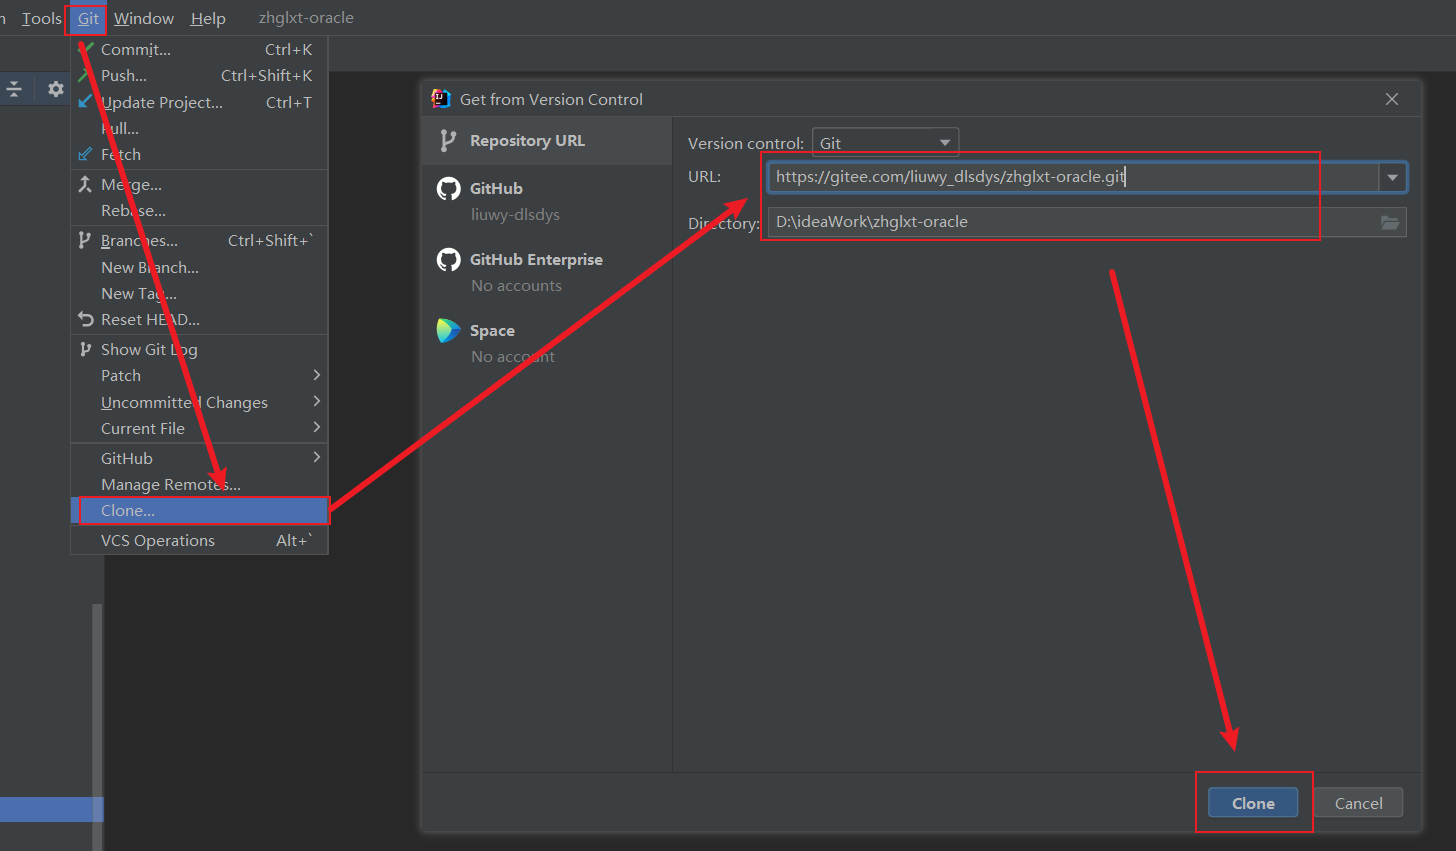The width and height of the screenshot is (1456, 851).
Task: Click the Branches icon in Git menu
Action: point(85,240)
